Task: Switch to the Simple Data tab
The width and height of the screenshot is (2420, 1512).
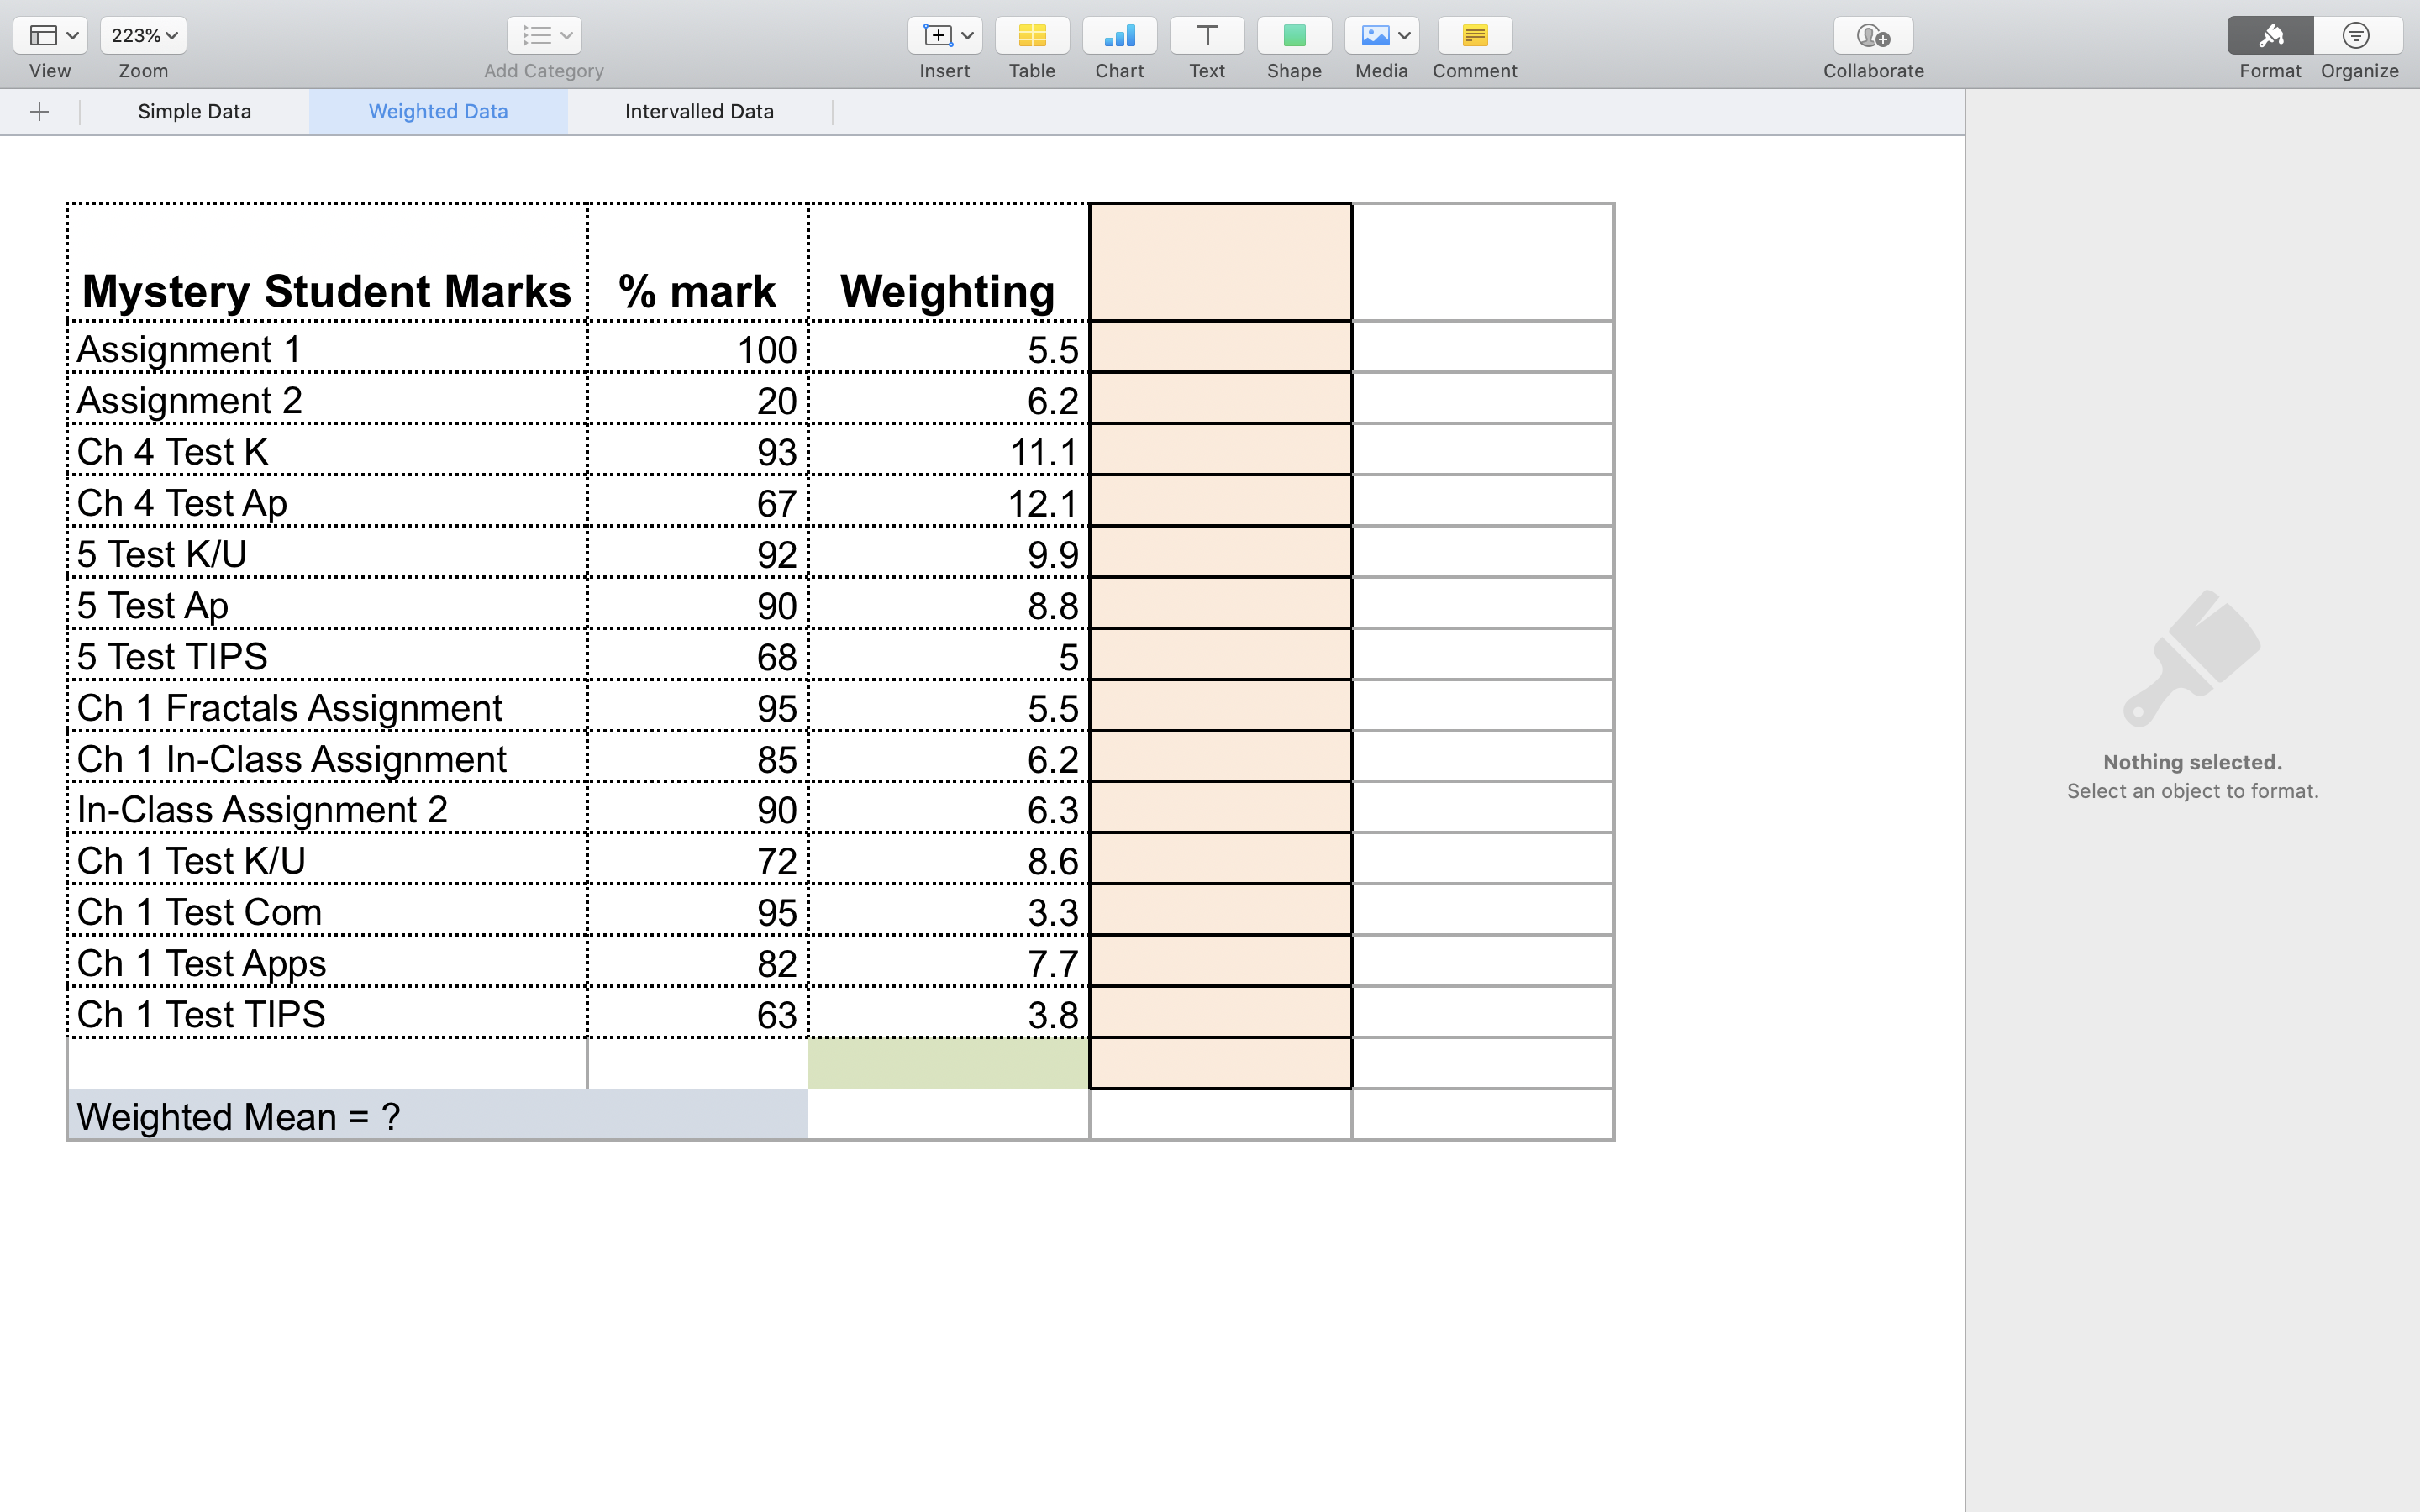Action: (194, 111)
